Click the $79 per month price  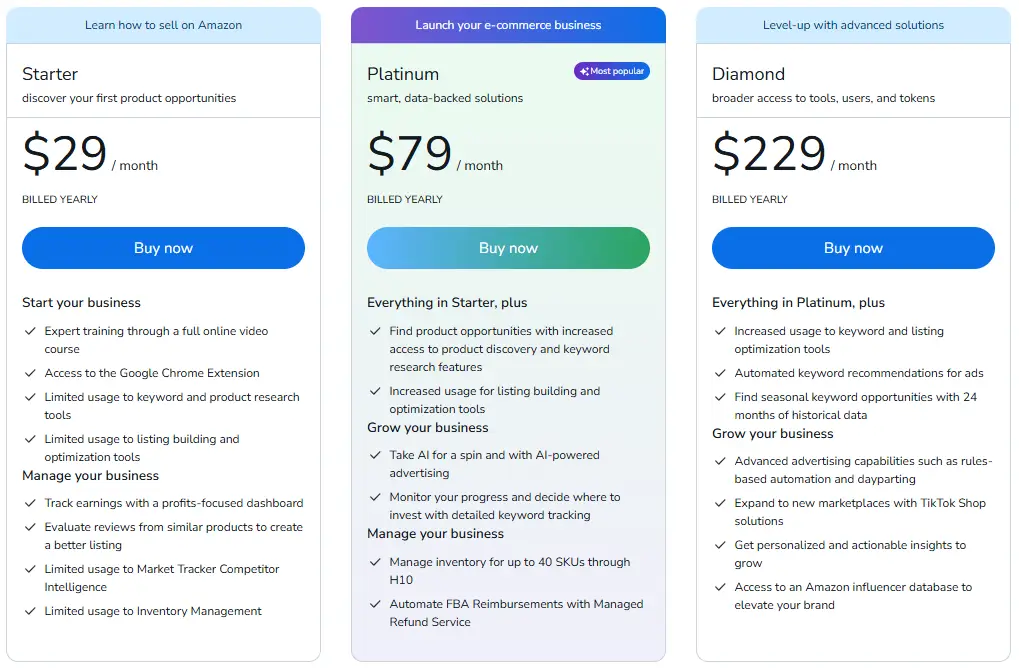tap(435, 153)
